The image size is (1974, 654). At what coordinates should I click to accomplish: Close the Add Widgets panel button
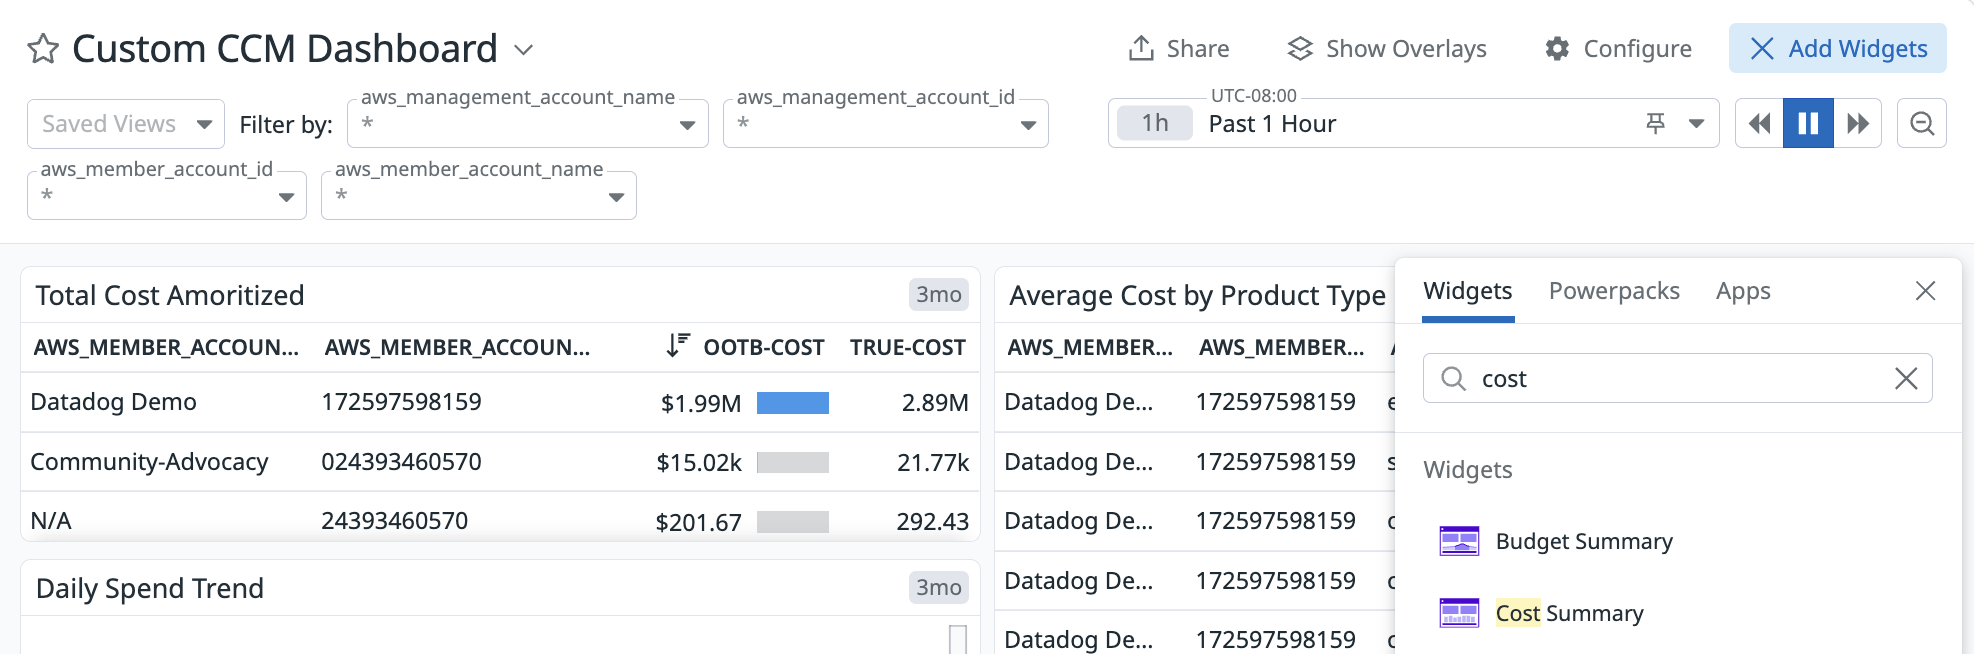pos(1837,49)
